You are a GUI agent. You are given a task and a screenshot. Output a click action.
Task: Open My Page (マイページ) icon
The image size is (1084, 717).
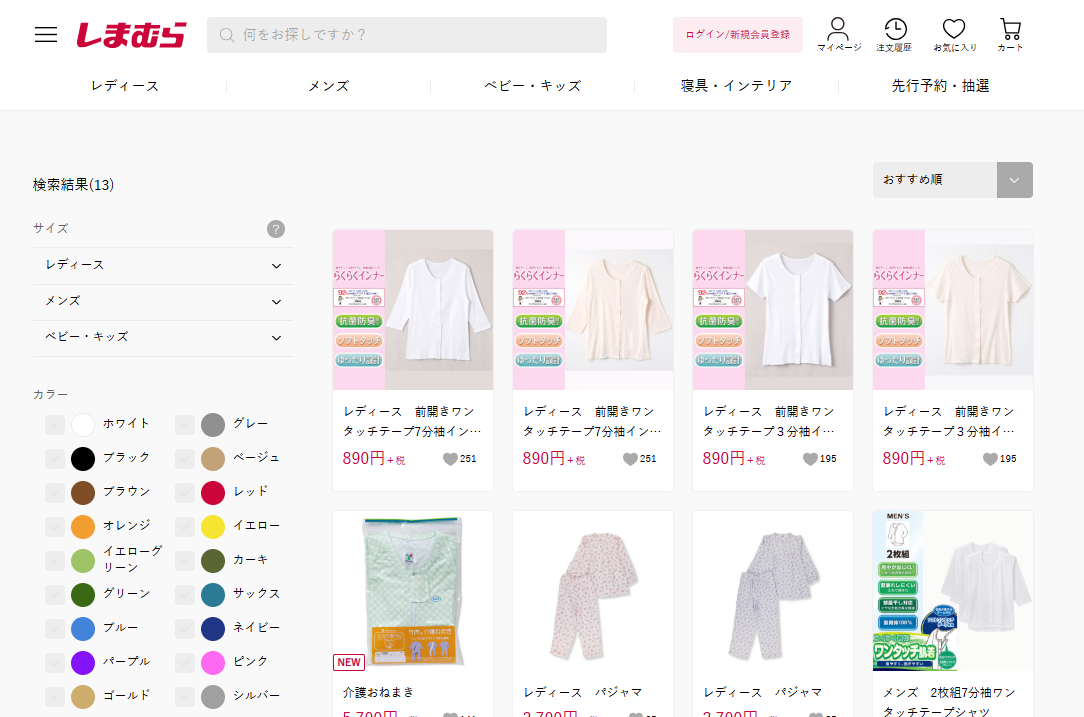(838, 34)
